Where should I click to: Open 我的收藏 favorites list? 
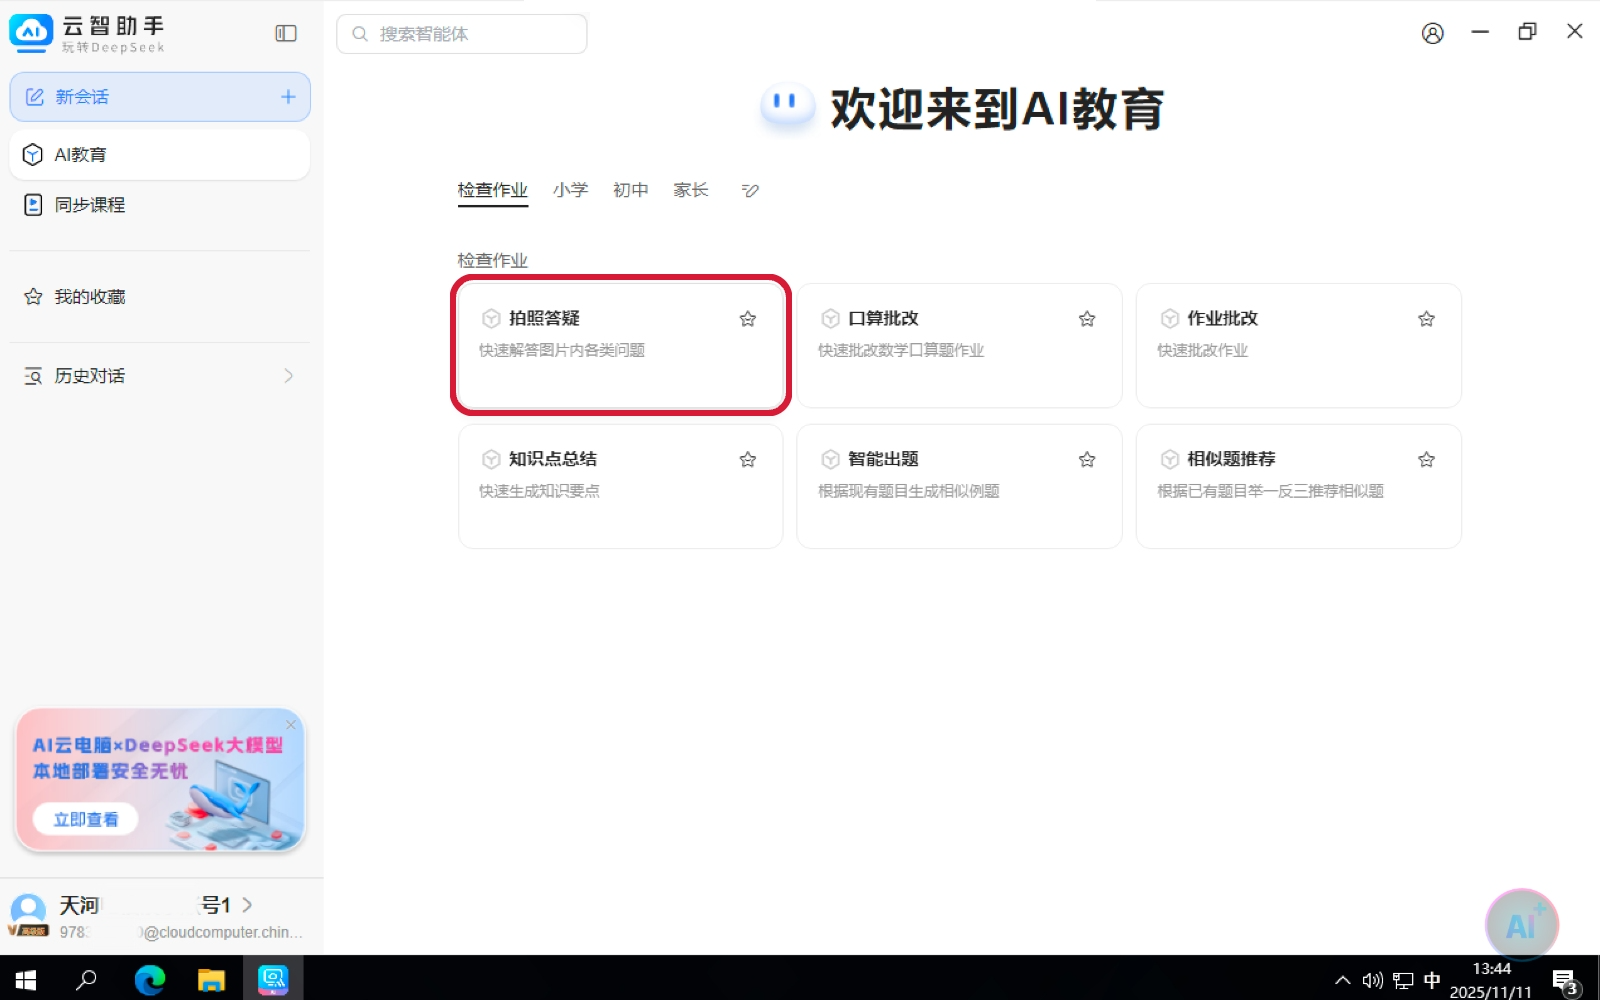point(90,297)
